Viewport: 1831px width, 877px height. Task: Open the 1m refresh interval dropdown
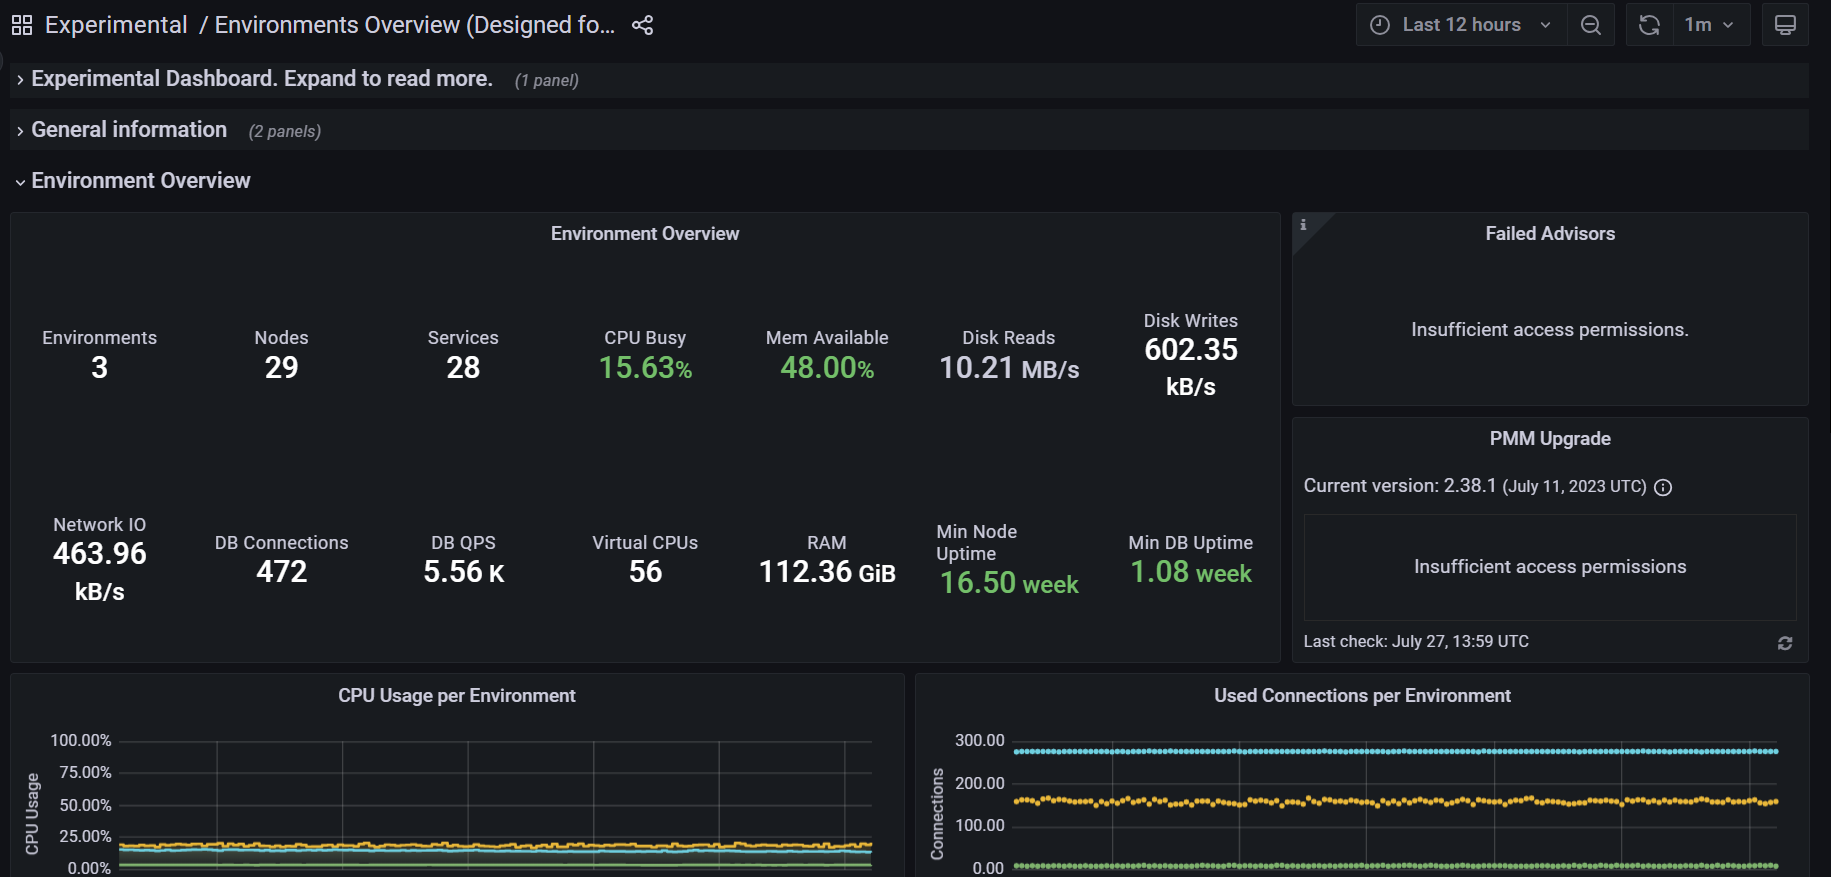click(1709, 25)
